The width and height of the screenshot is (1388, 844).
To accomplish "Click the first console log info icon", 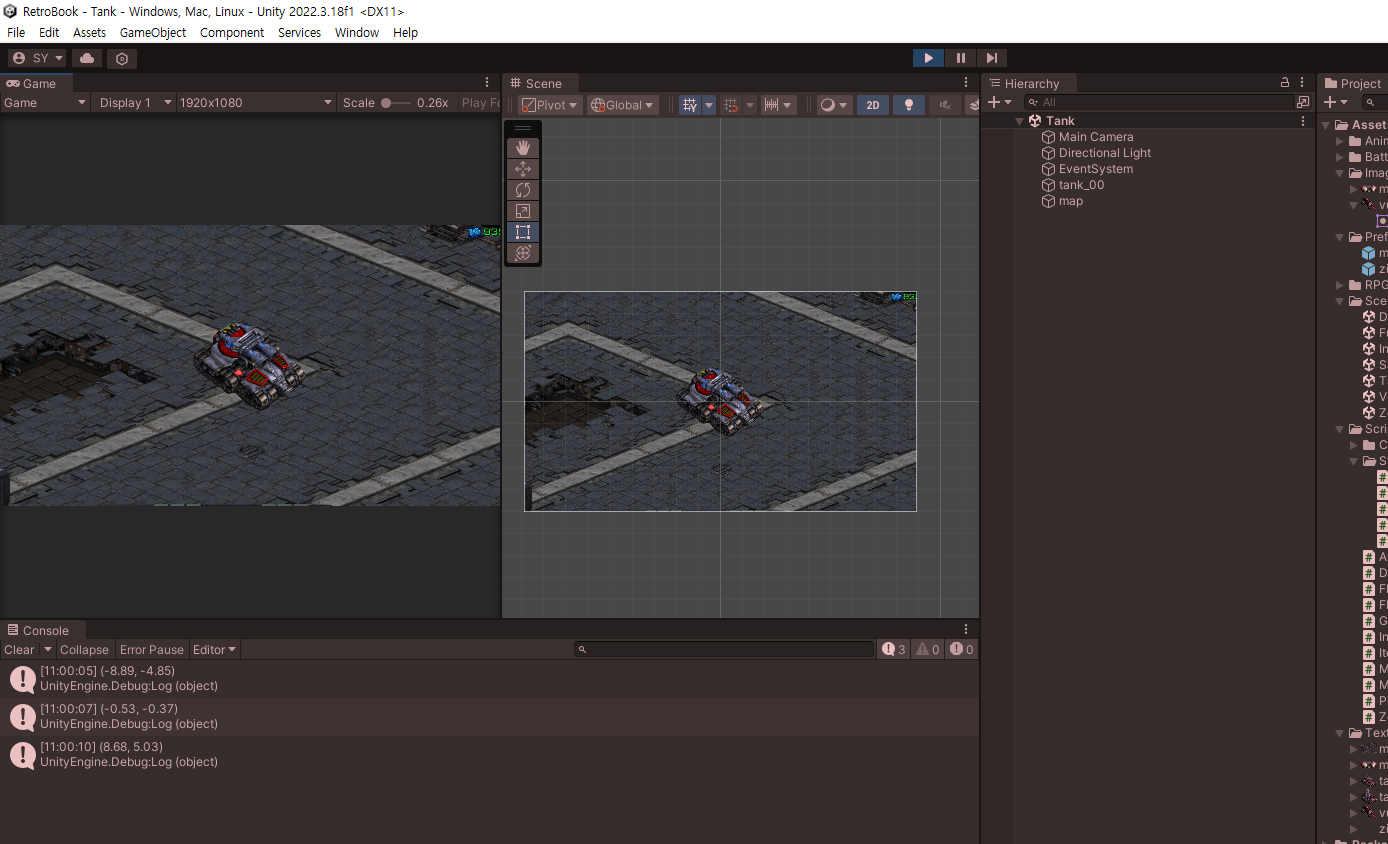I will (x=23, y=679).
